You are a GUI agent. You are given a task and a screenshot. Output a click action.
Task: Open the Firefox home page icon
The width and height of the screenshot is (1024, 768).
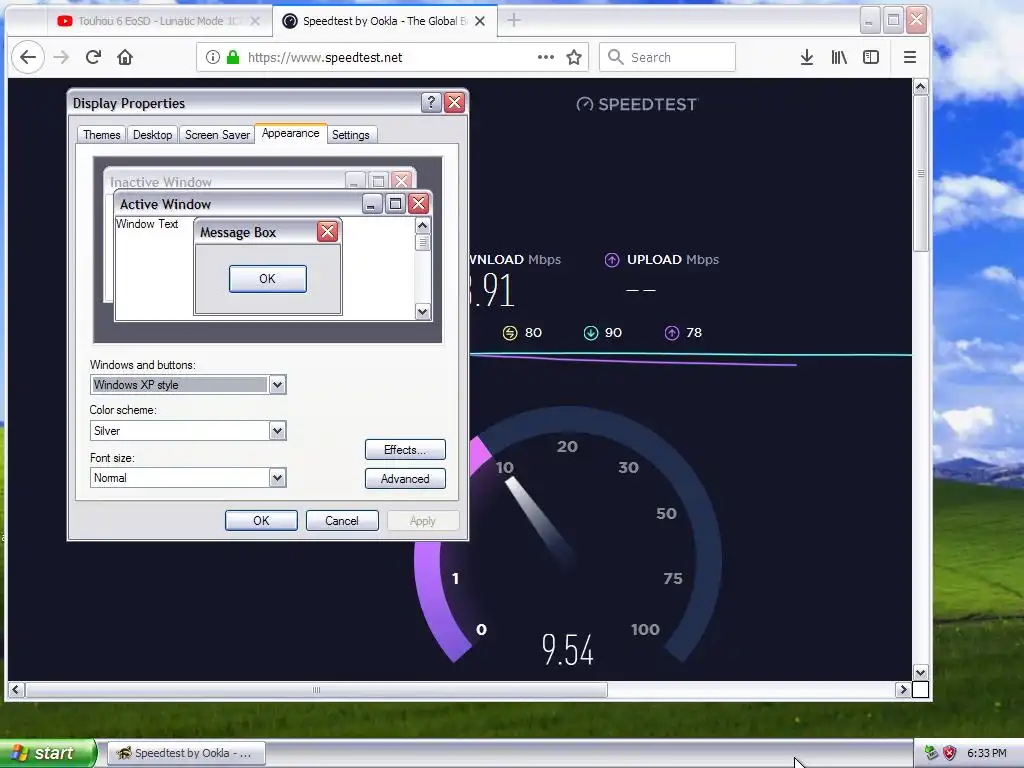click(125, 57)
